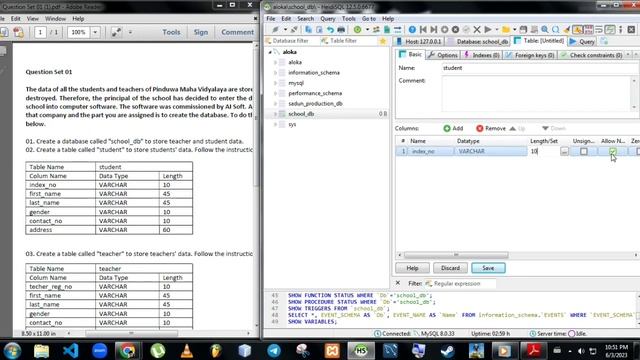Click the disconnect icon in HeidiSQL toolbar
Screen dimensions: 640x360
tap(294, 29)
